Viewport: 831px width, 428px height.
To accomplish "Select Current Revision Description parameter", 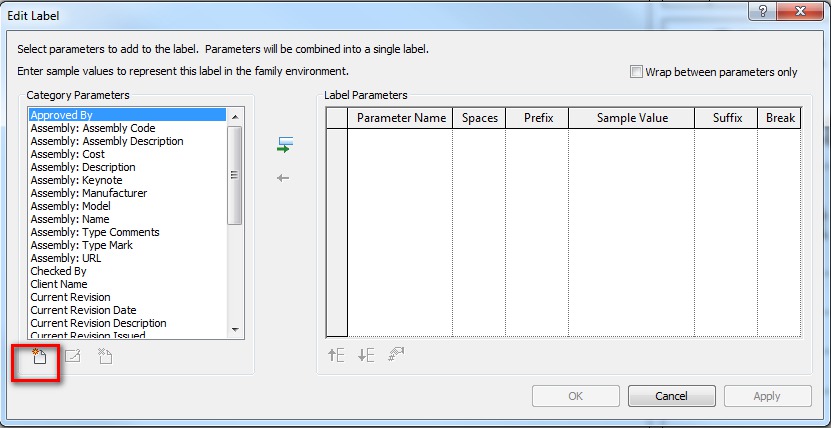I will (128, 323).
